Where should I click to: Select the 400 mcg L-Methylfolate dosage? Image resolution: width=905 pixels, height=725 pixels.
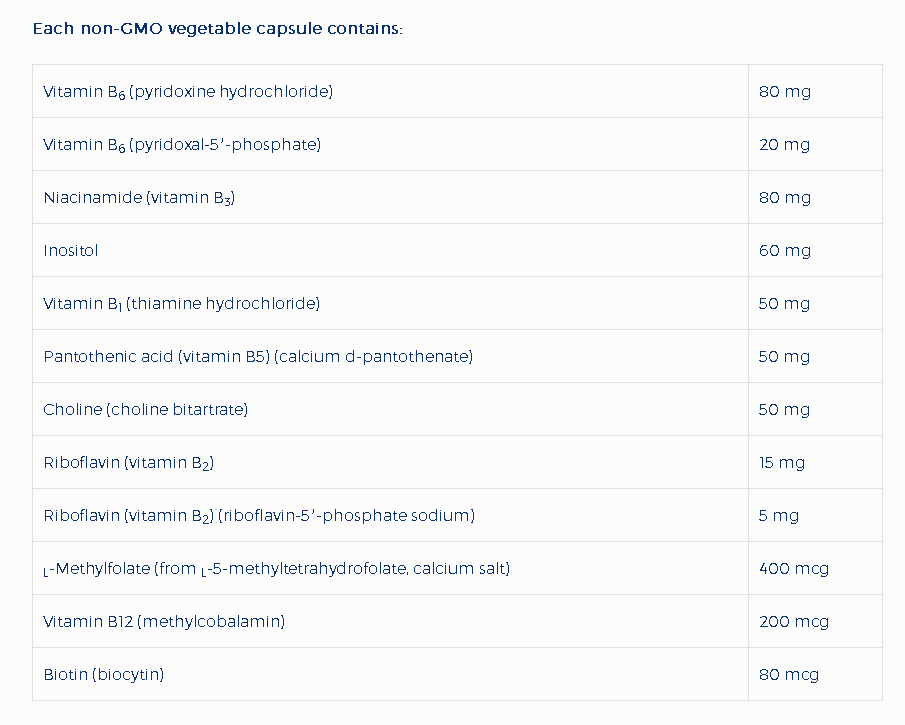coord(793,569)
